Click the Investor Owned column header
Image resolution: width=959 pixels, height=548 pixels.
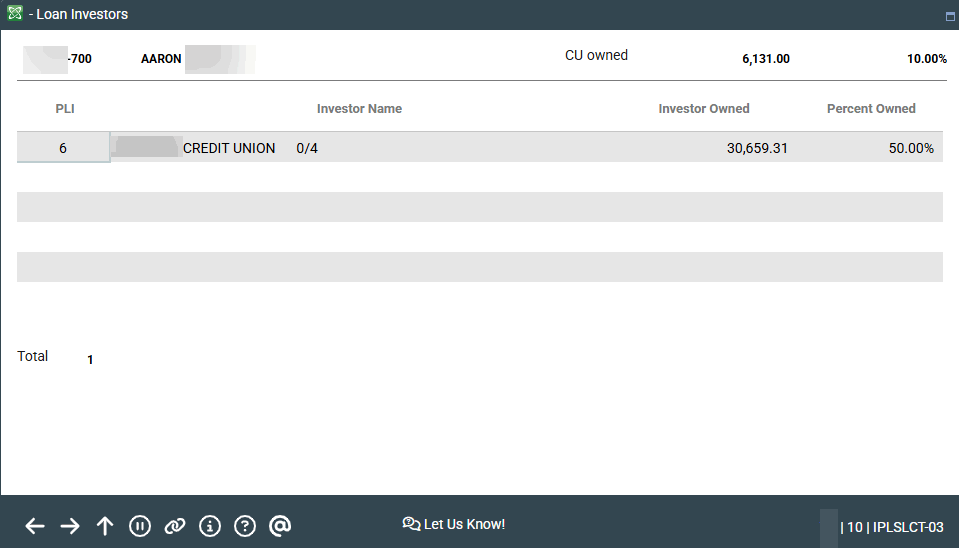point(703,109)
